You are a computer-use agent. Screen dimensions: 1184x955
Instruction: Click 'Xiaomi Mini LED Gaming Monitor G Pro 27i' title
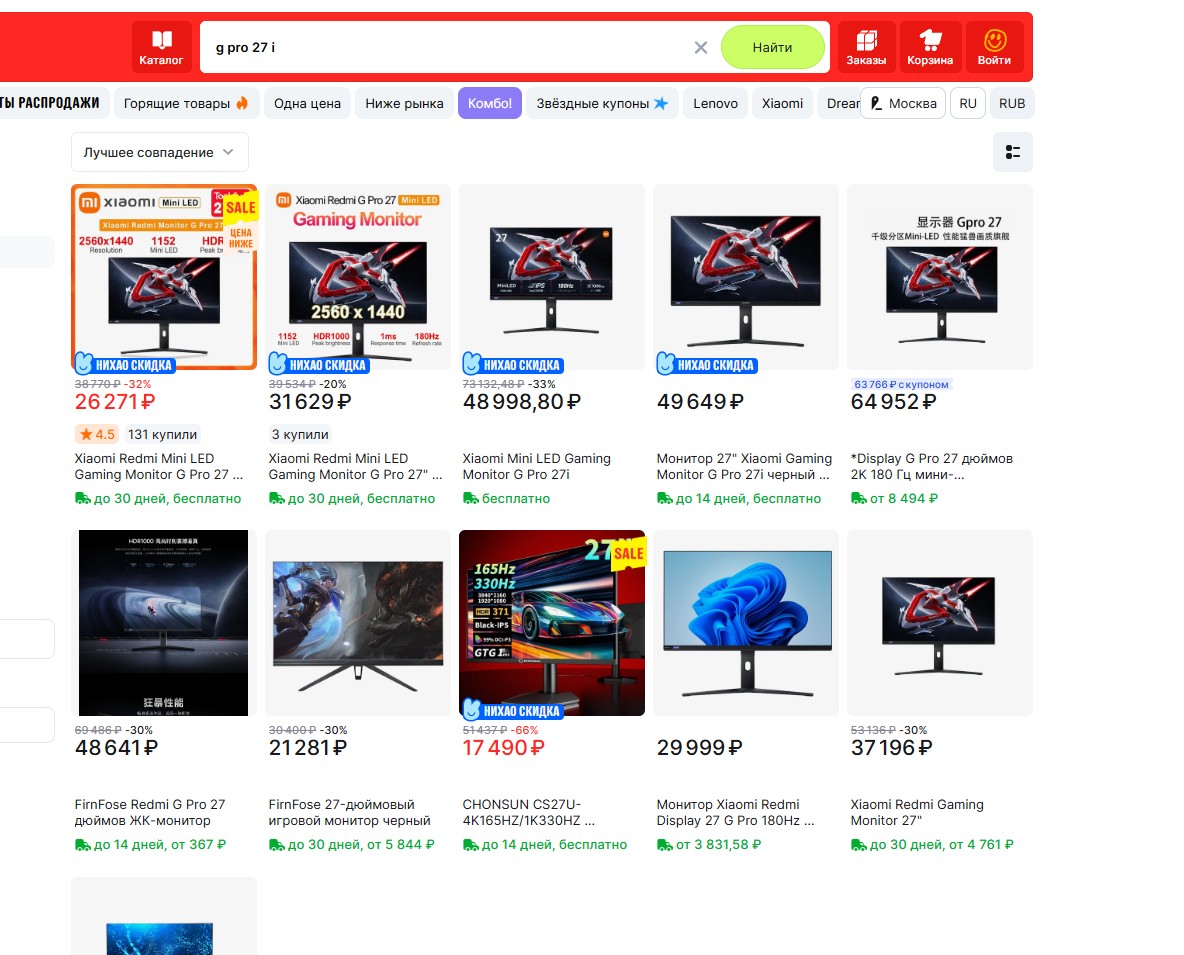tap(537, 467)
